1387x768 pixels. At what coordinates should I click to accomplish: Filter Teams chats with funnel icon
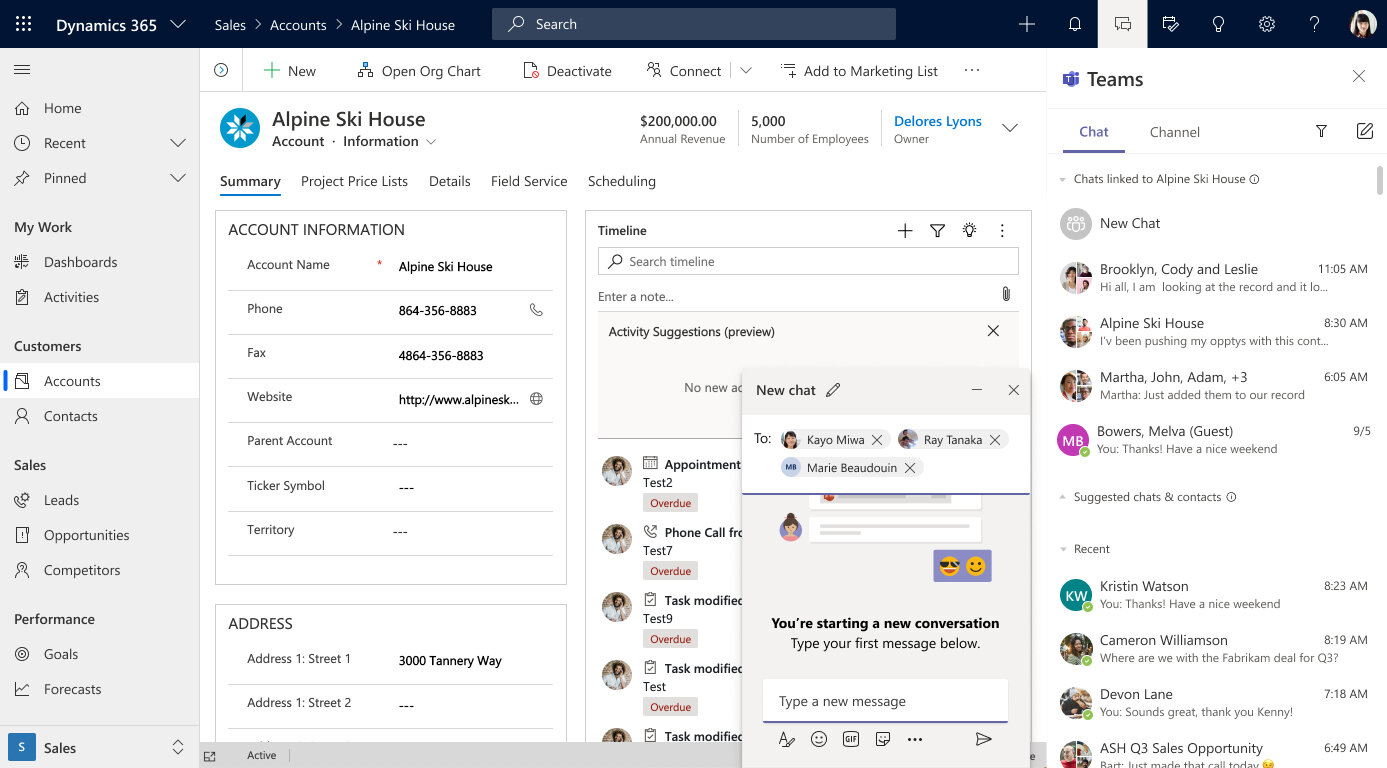[x=1321, y=131]
